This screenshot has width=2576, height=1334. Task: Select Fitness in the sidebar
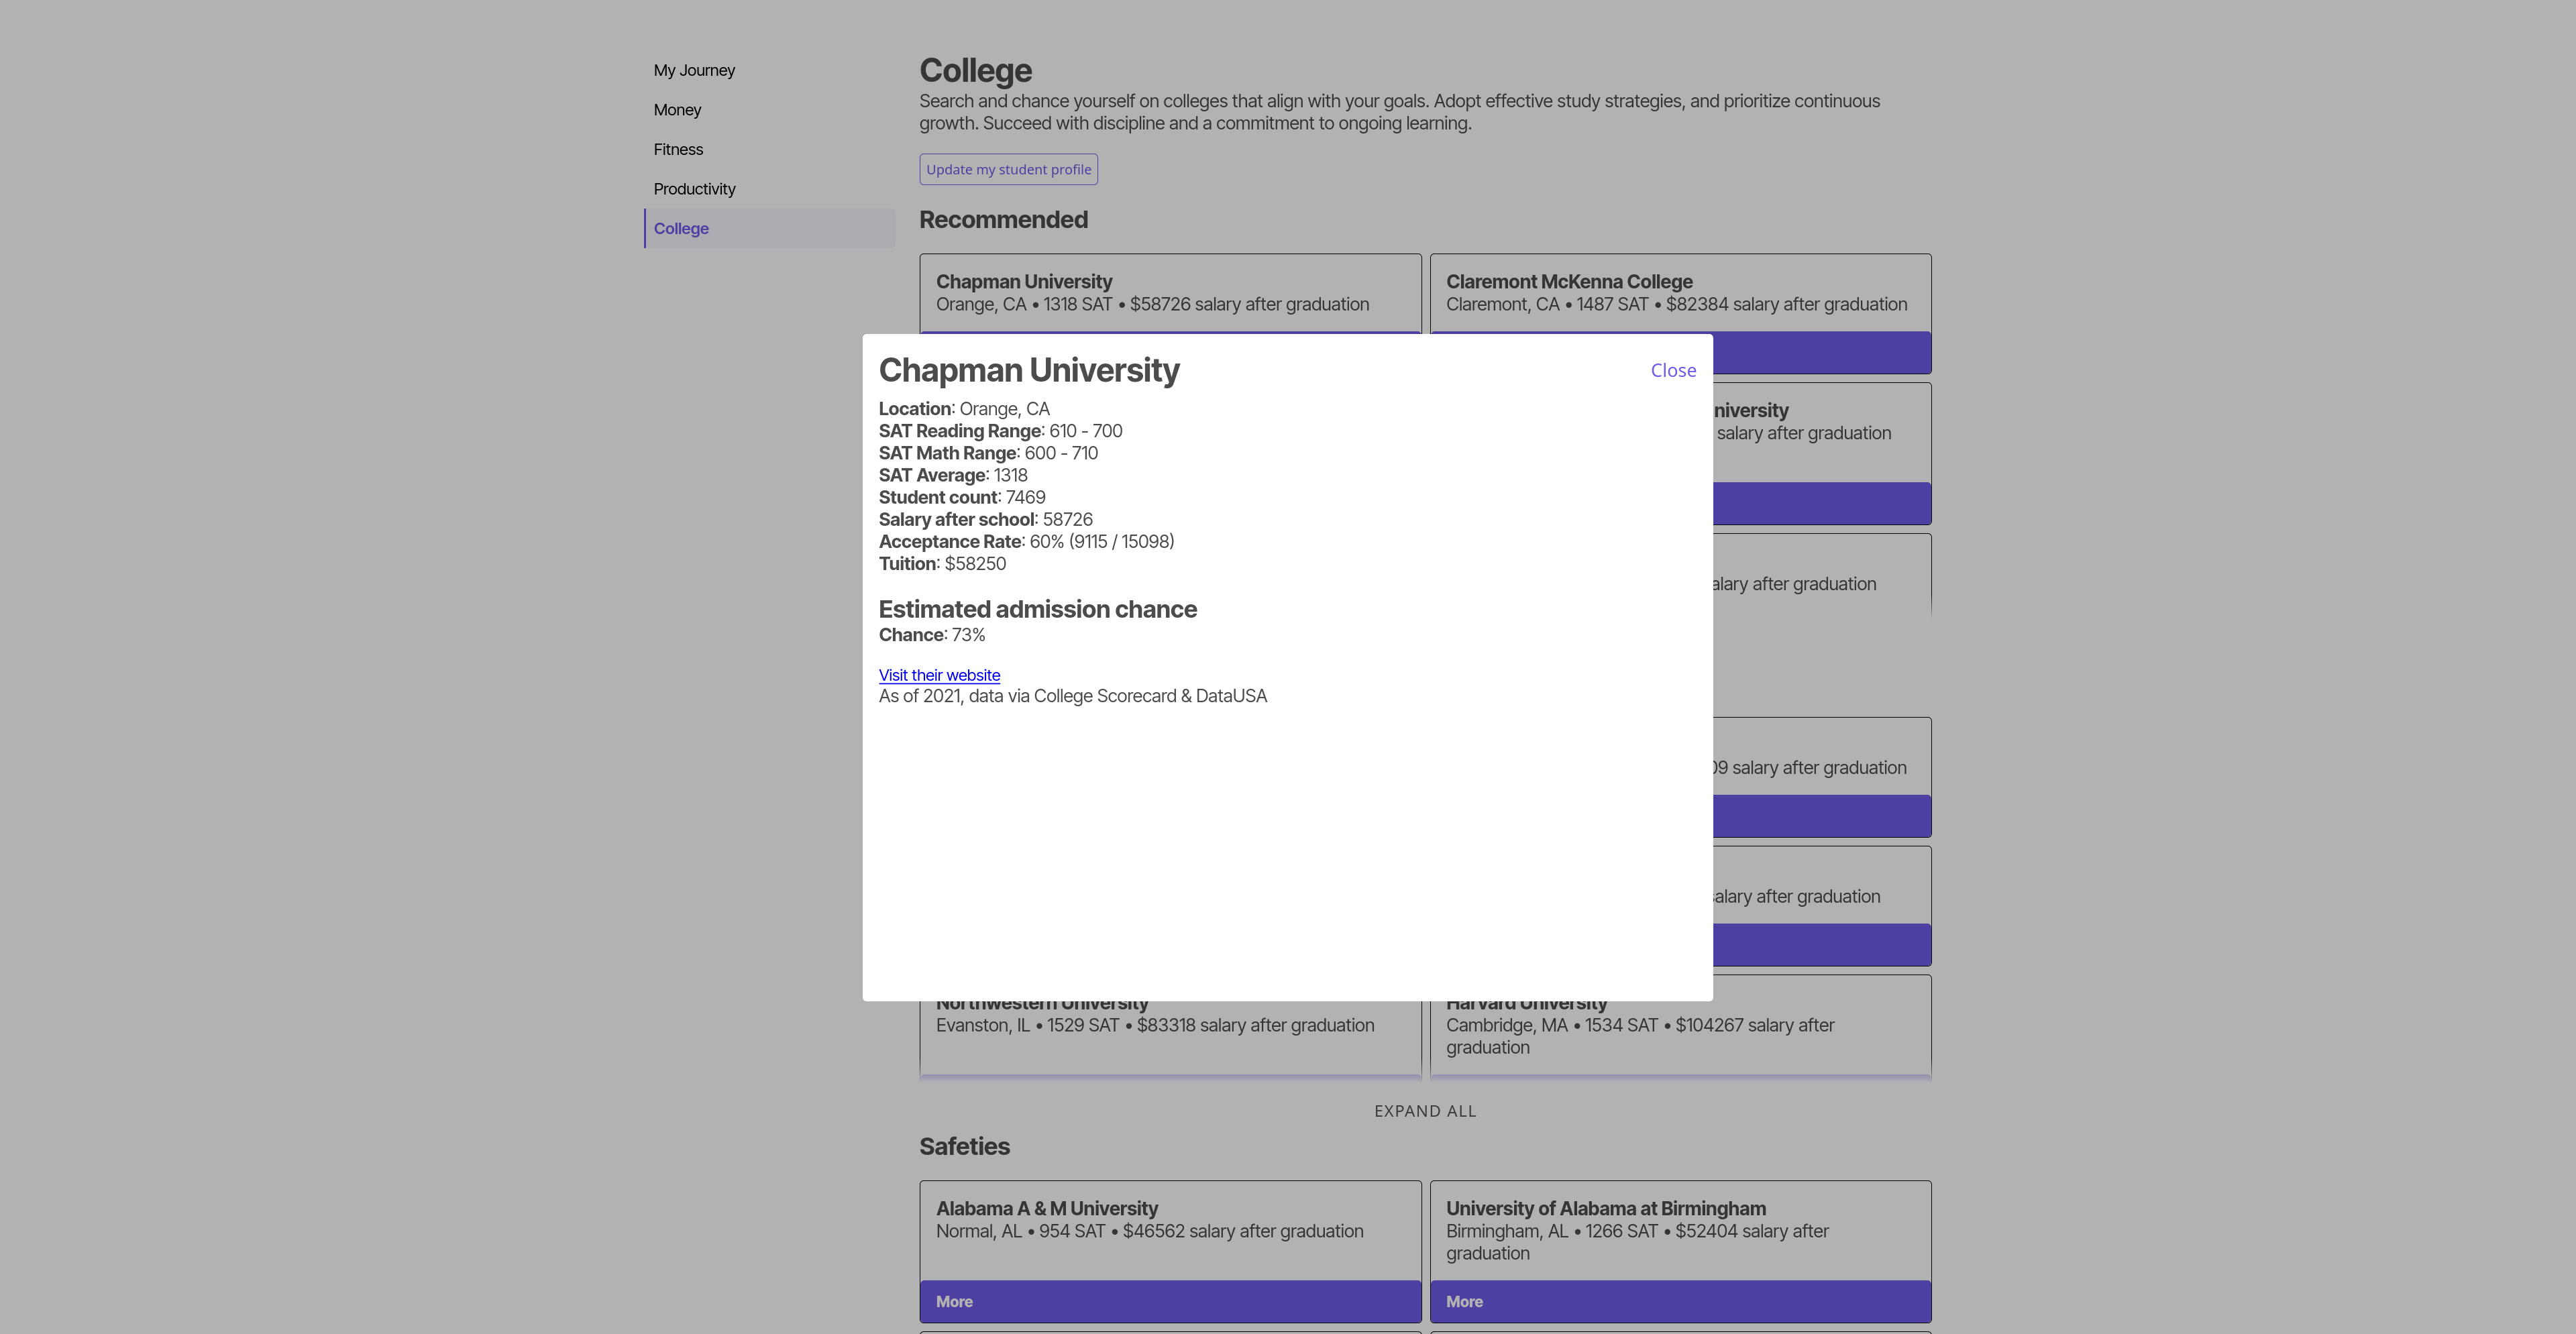point(678,149)
